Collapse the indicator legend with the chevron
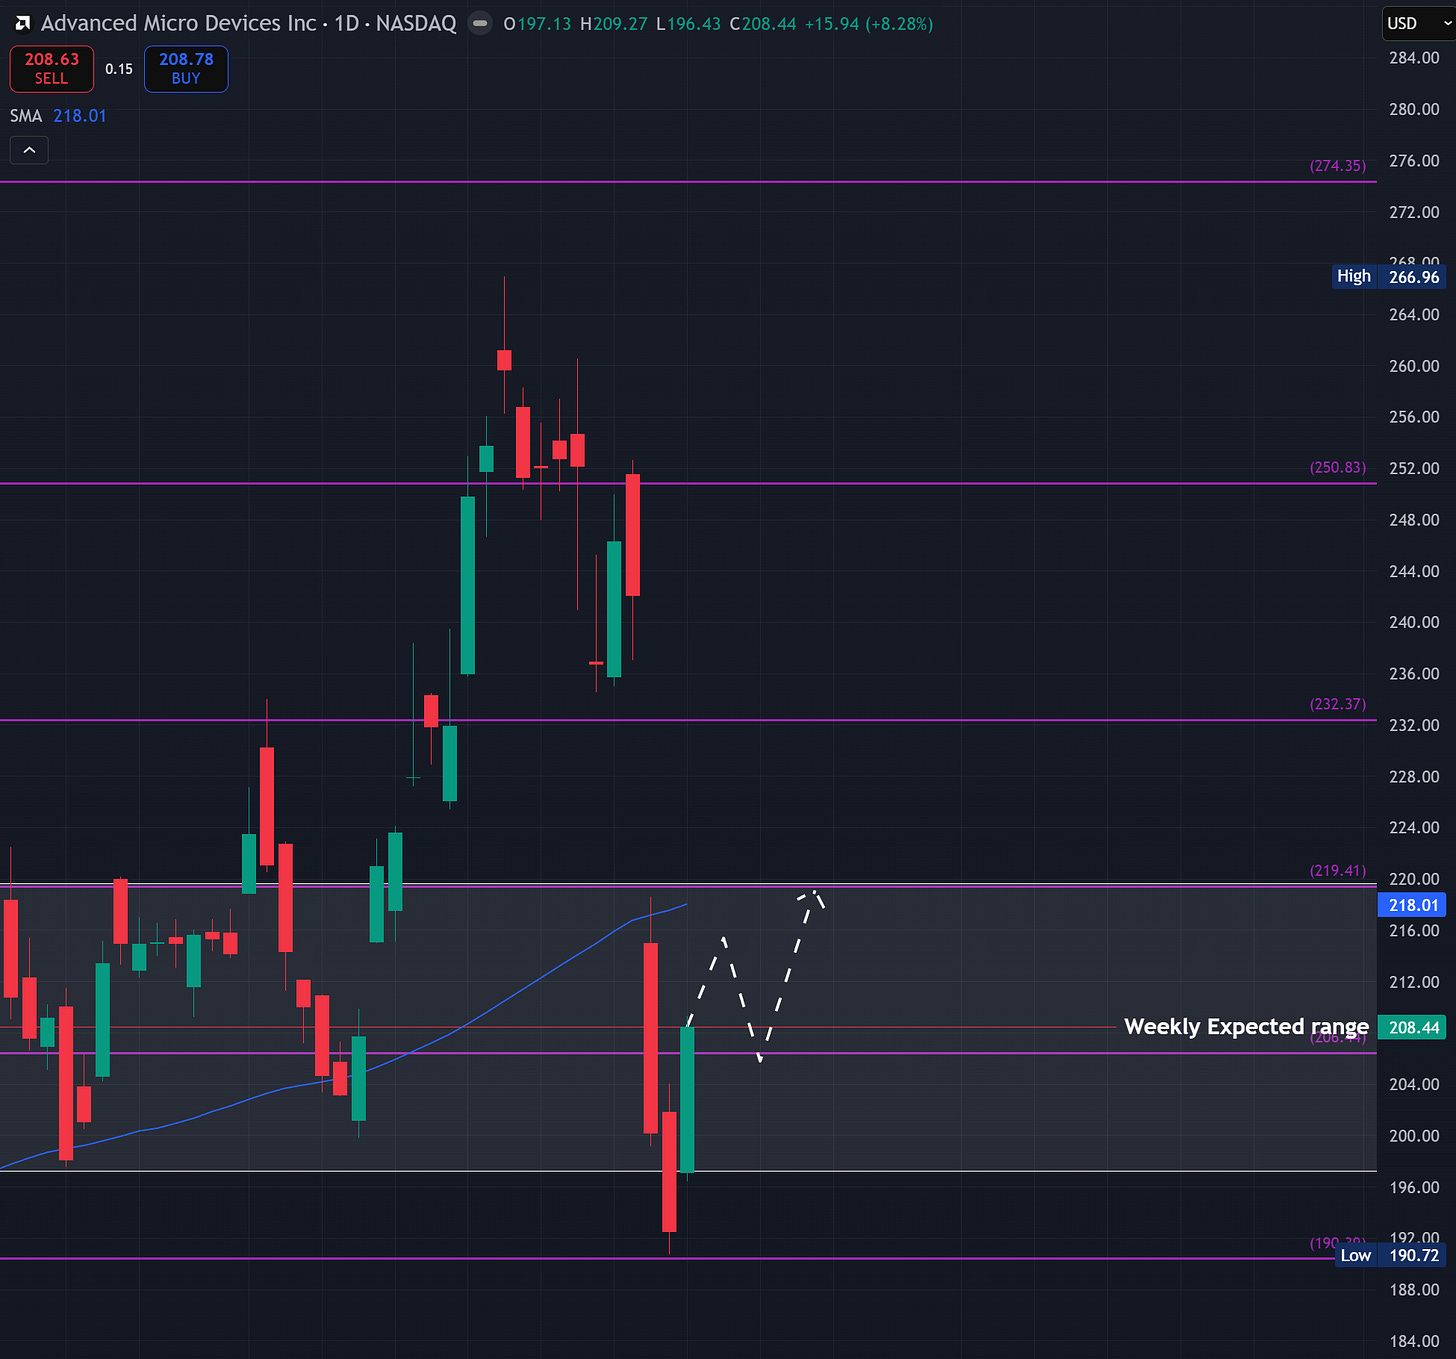 (x=29, y=150)
